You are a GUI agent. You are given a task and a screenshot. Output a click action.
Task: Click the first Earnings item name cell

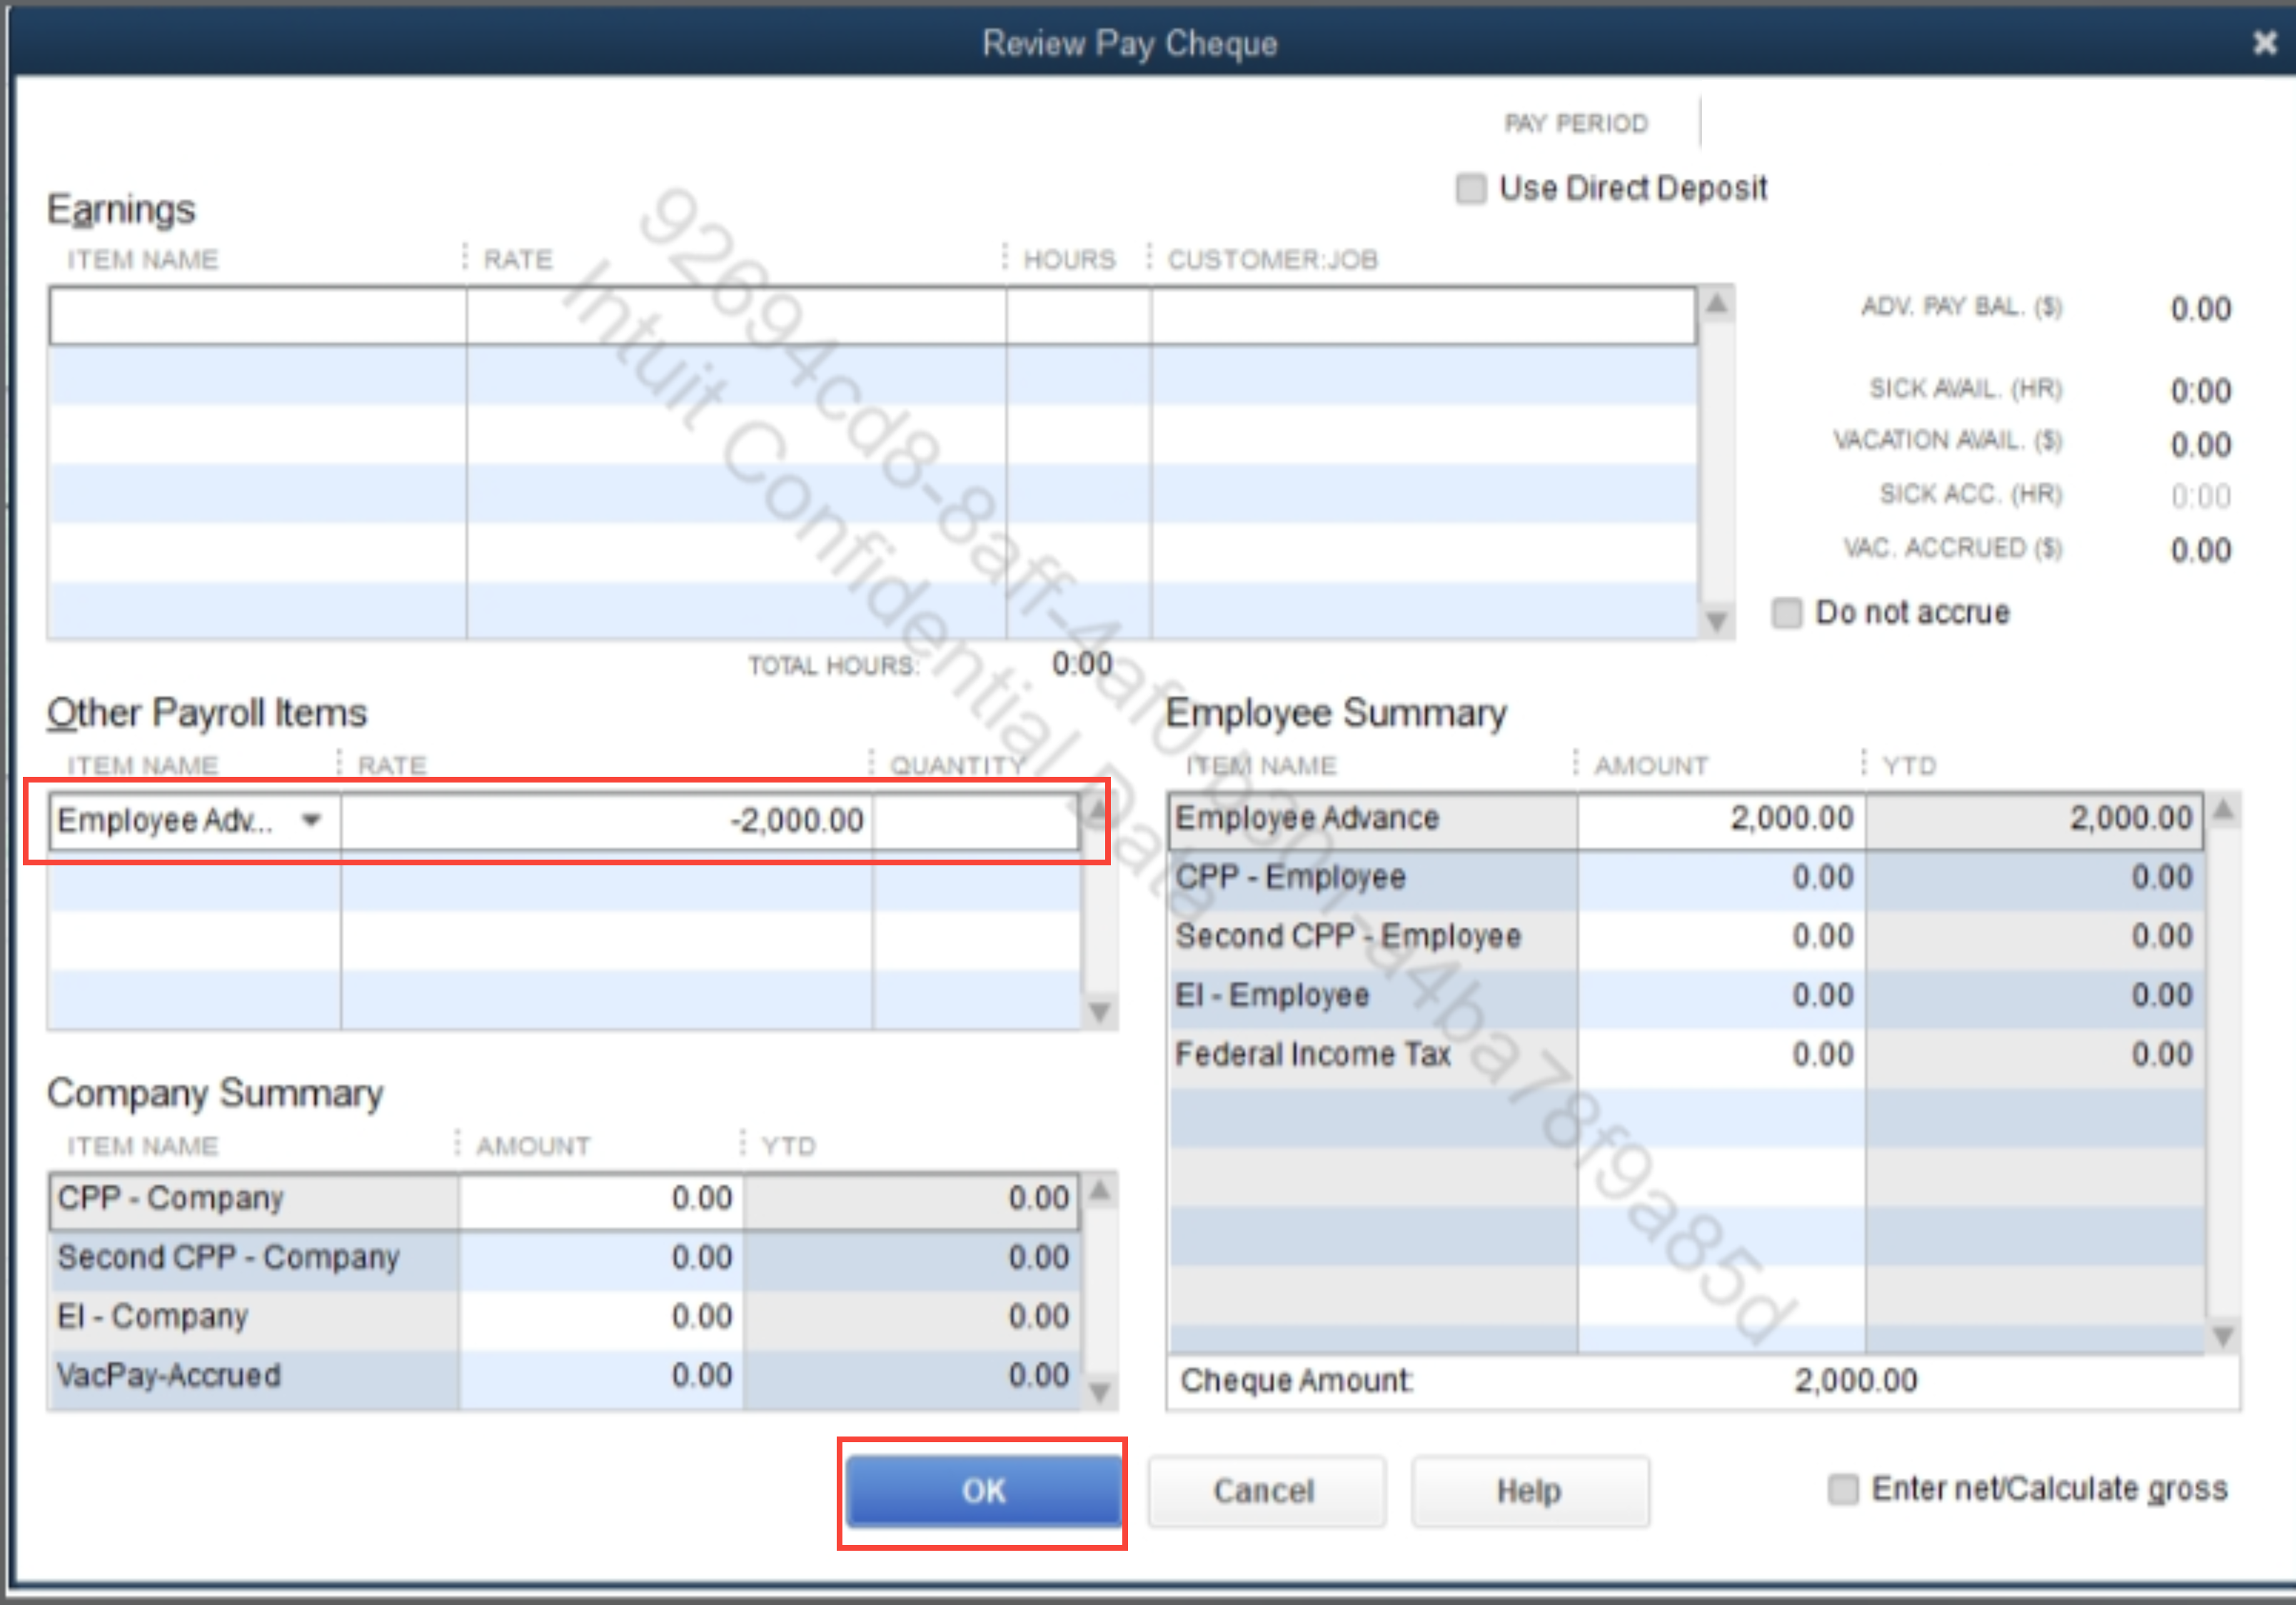click(257, 316)
